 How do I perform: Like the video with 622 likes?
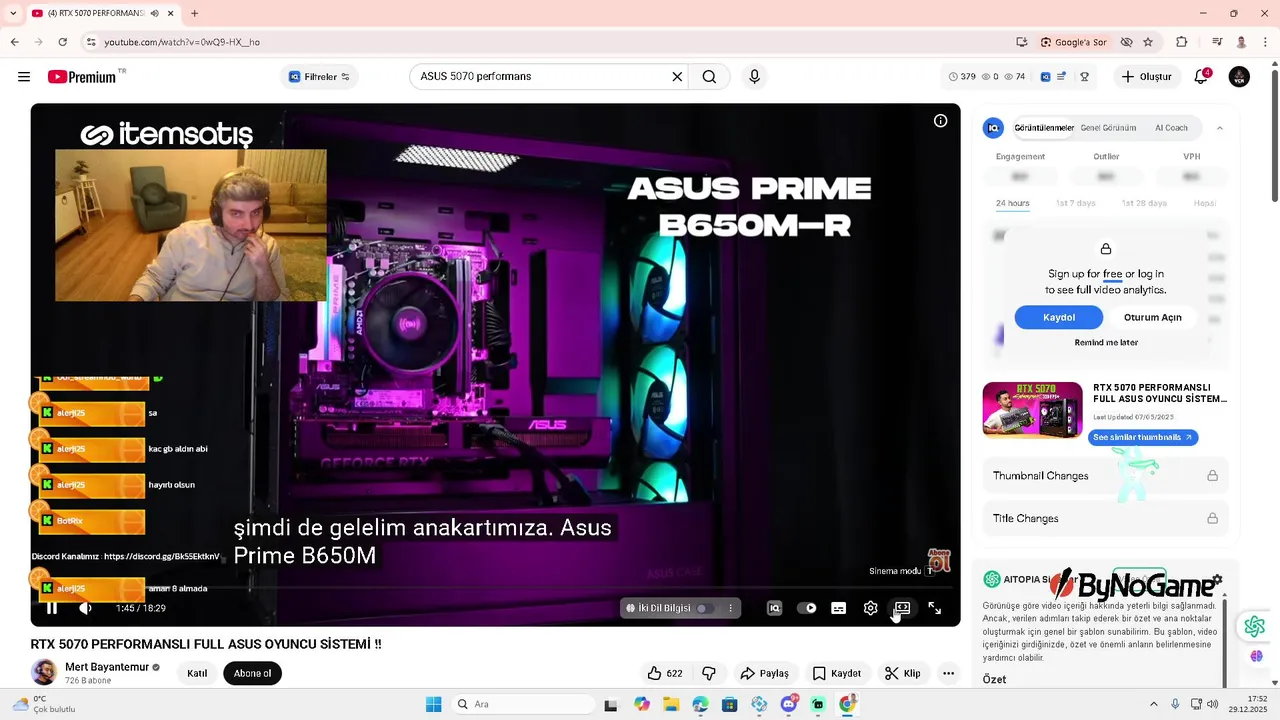click(x=665, y=673)
